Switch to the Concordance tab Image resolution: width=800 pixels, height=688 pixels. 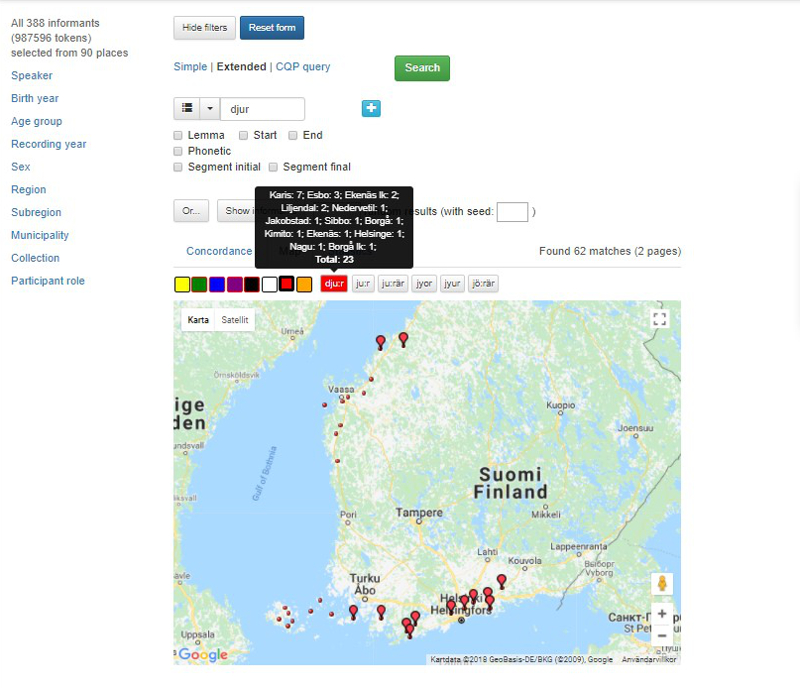tap(219, 252)
